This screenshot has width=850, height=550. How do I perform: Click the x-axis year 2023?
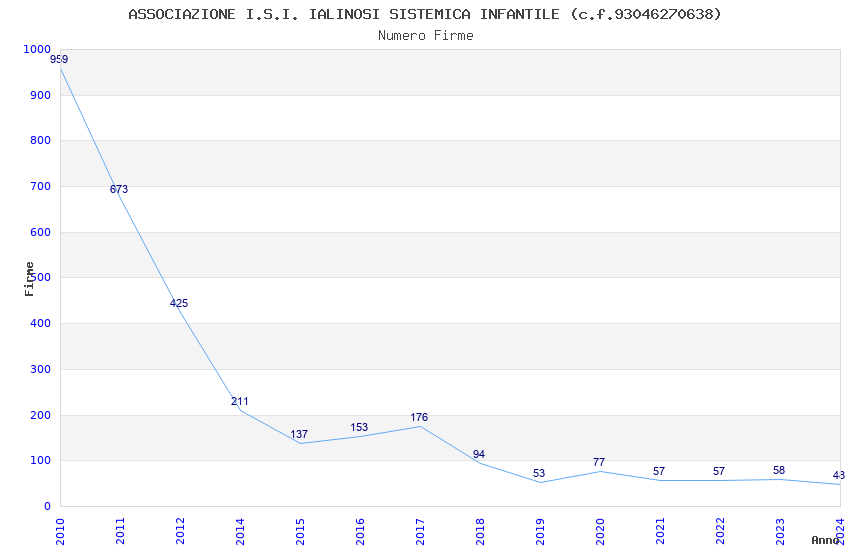(x=780, y=531)
